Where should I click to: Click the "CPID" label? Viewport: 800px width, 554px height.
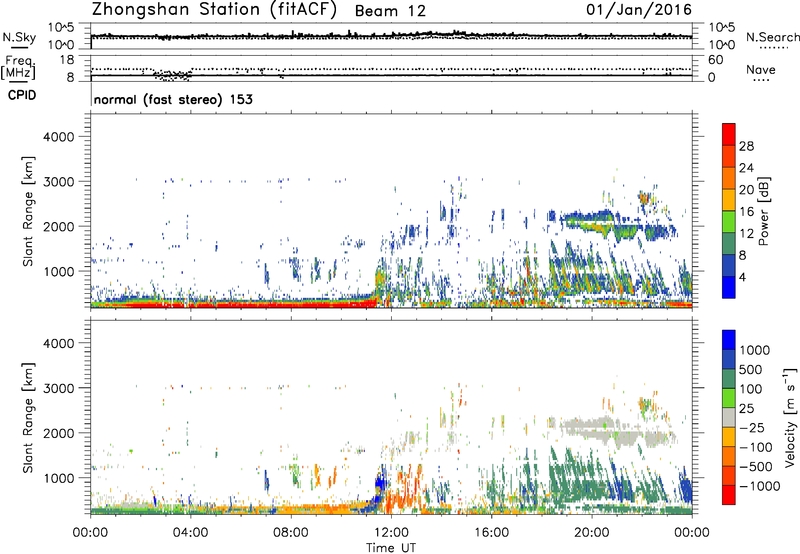click(x=22, y=95)
